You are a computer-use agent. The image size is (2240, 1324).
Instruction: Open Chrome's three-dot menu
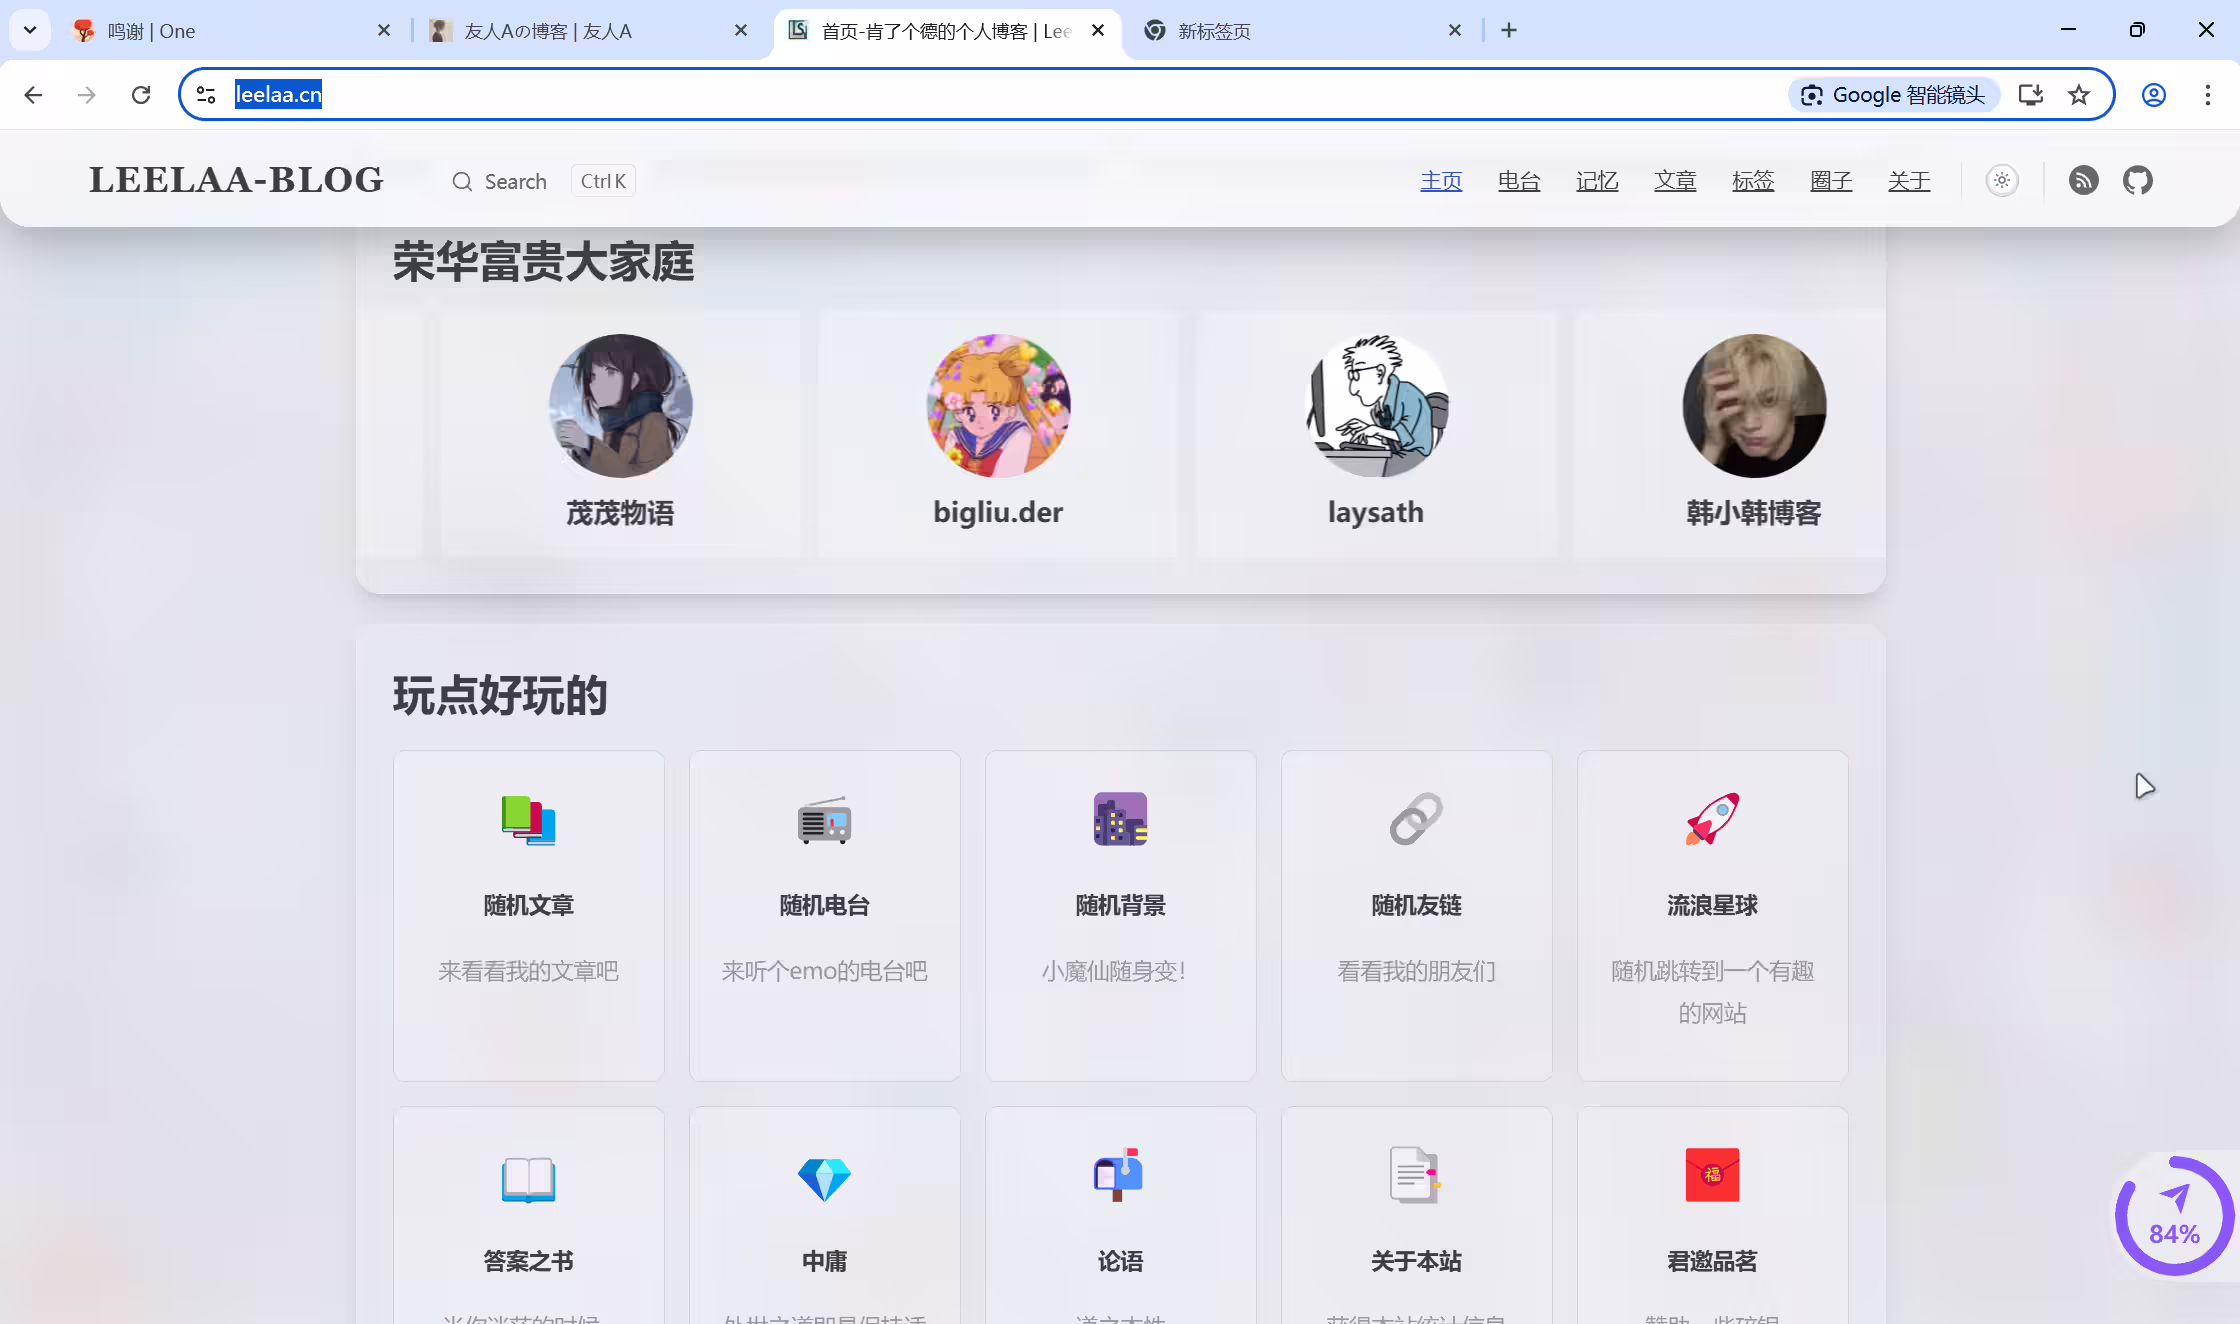coord(2208,95)
